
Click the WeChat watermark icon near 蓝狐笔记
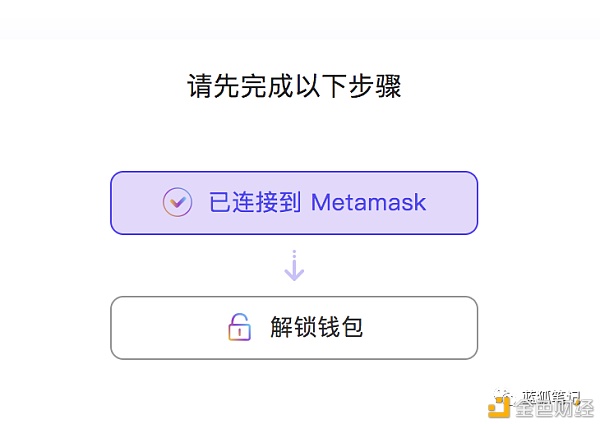[x=502, y=395]
